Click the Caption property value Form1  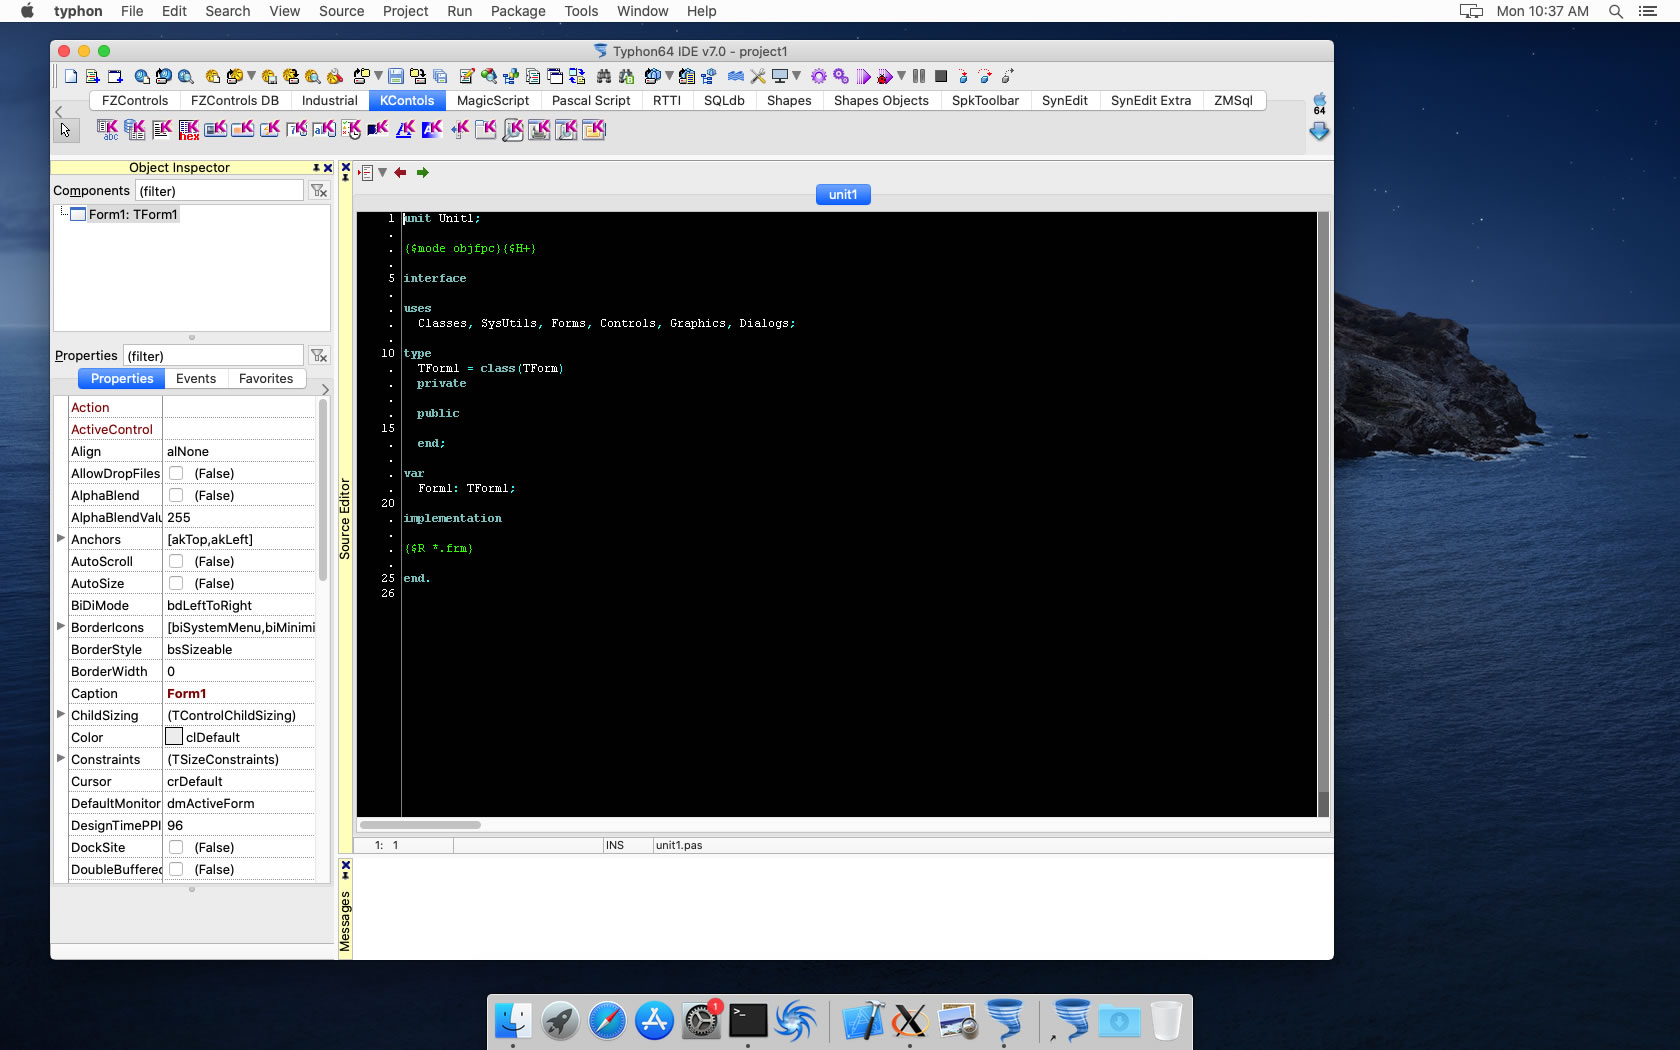tap(239, 693)
